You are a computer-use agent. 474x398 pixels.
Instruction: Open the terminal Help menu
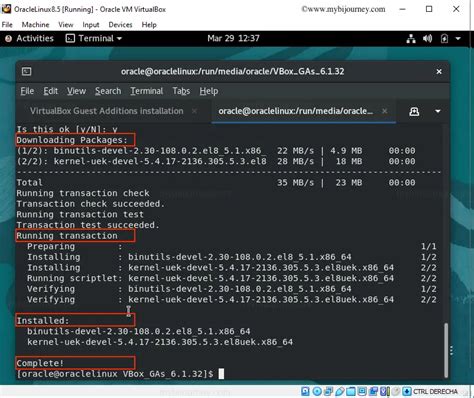point(209,91)
